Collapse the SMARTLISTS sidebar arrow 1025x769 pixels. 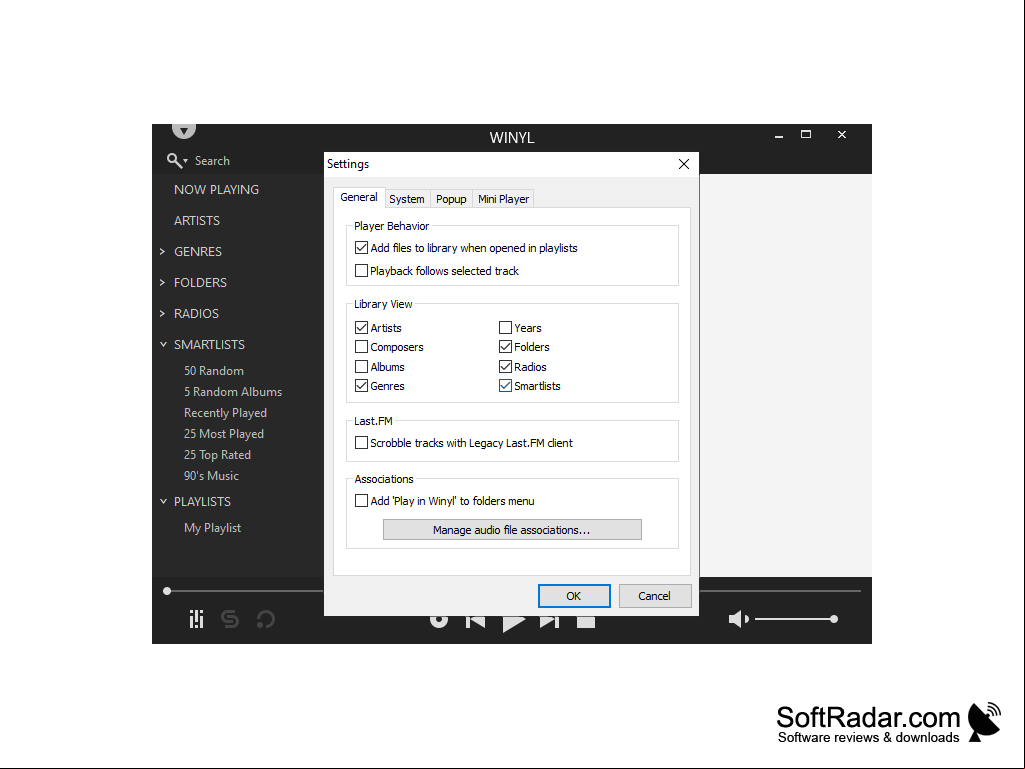point(163,345)
